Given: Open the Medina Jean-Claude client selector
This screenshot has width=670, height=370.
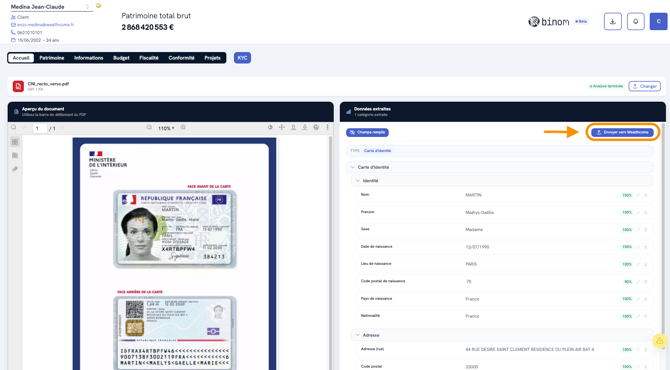Looking at the screenshot, I should click(51, 7).
